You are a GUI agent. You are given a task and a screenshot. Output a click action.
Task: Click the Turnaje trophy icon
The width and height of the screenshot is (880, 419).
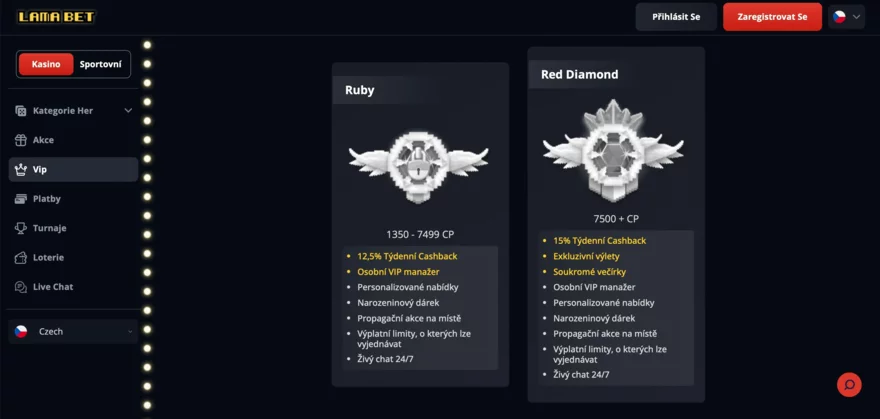22,228
